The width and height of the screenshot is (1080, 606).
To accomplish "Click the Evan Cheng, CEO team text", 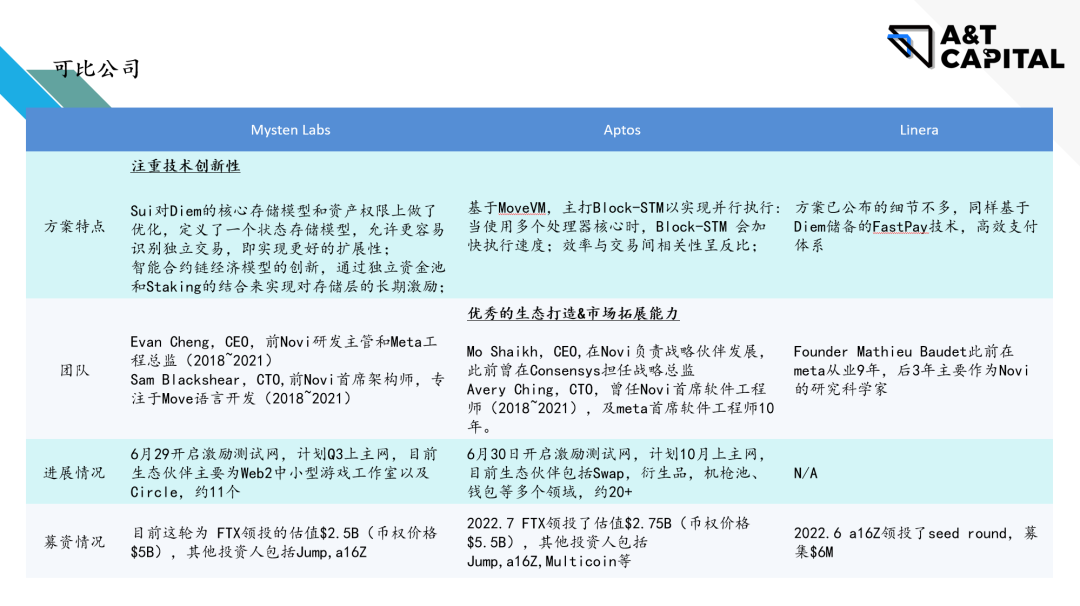I will (x=284, y=351).
